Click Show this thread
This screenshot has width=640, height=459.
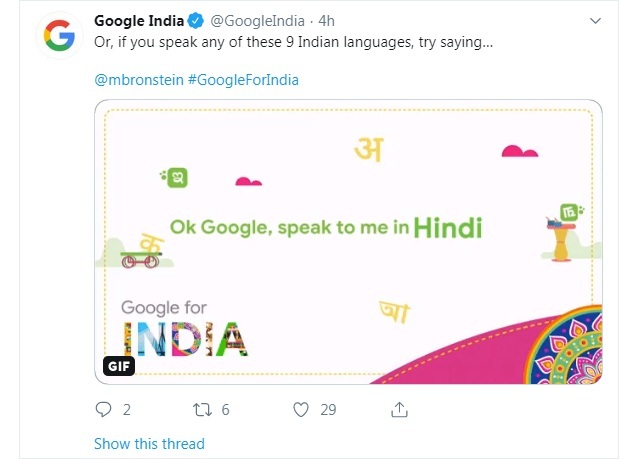pyautogui.click(x=149, y=443)
